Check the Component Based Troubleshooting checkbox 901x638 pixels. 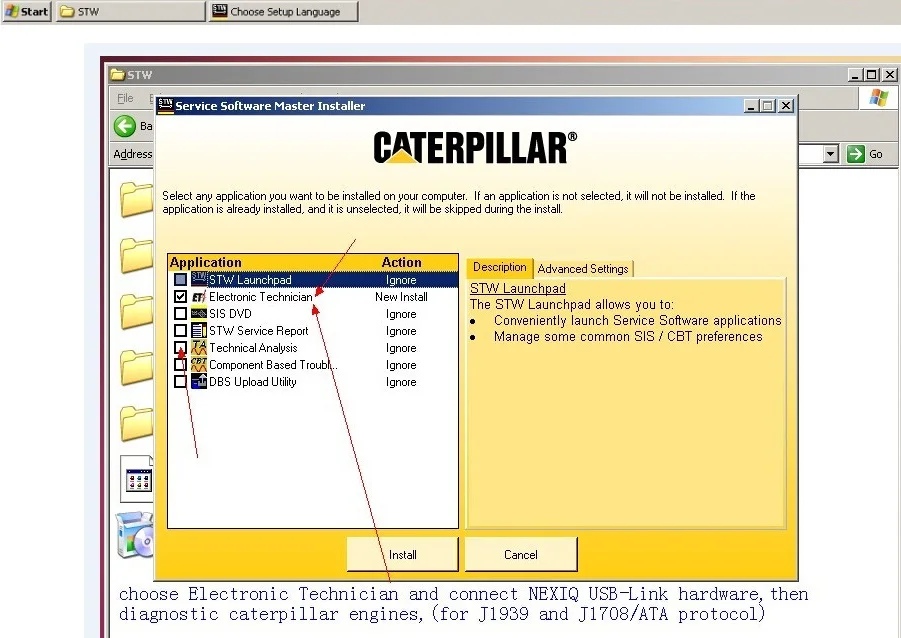pos(180,364)
